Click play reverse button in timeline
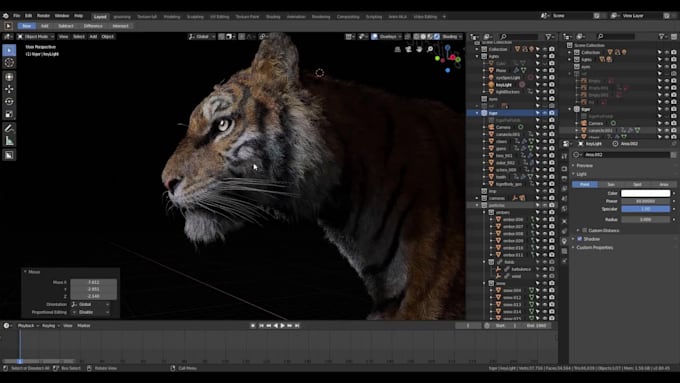The width and height of the screenshot is (680, 383). 275,326
